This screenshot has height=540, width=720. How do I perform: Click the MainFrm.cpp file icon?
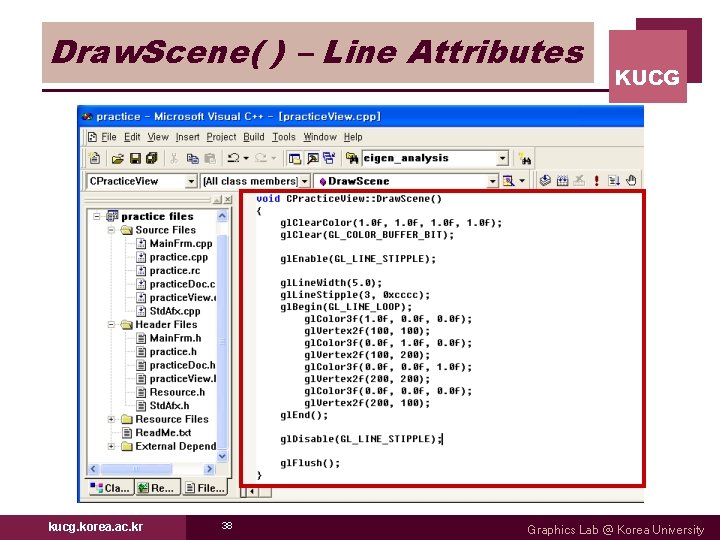[141, 243]
